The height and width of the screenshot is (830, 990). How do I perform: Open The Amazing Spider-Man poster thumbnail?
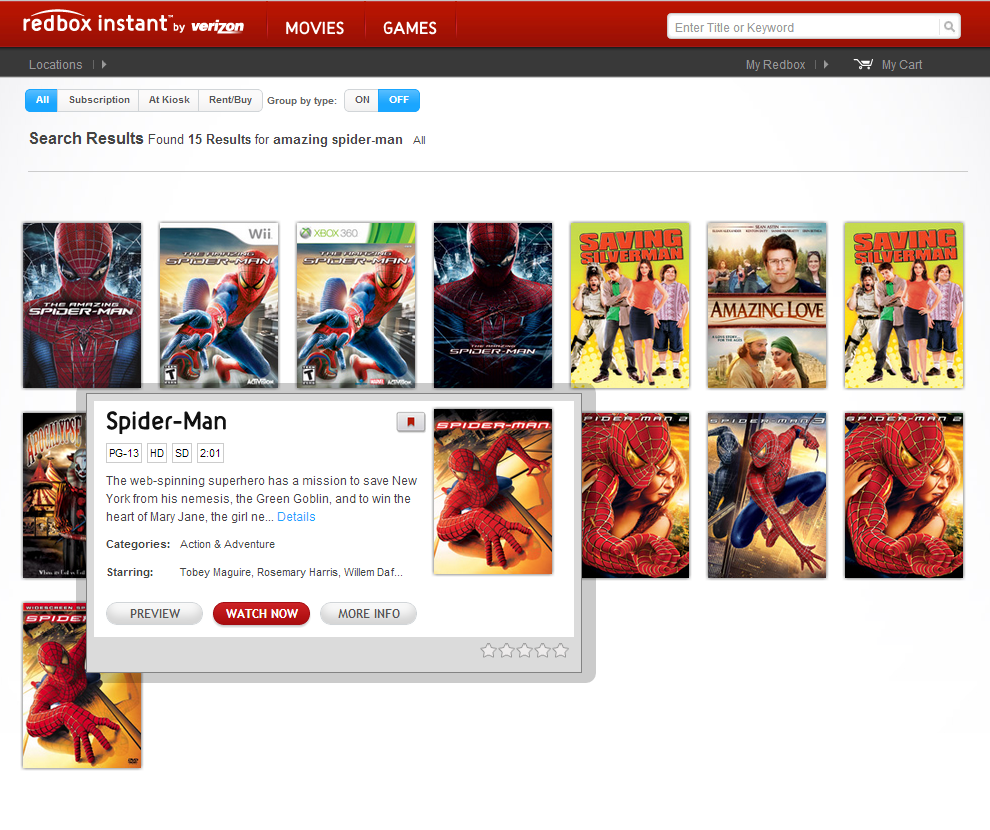tap(81, 305)
